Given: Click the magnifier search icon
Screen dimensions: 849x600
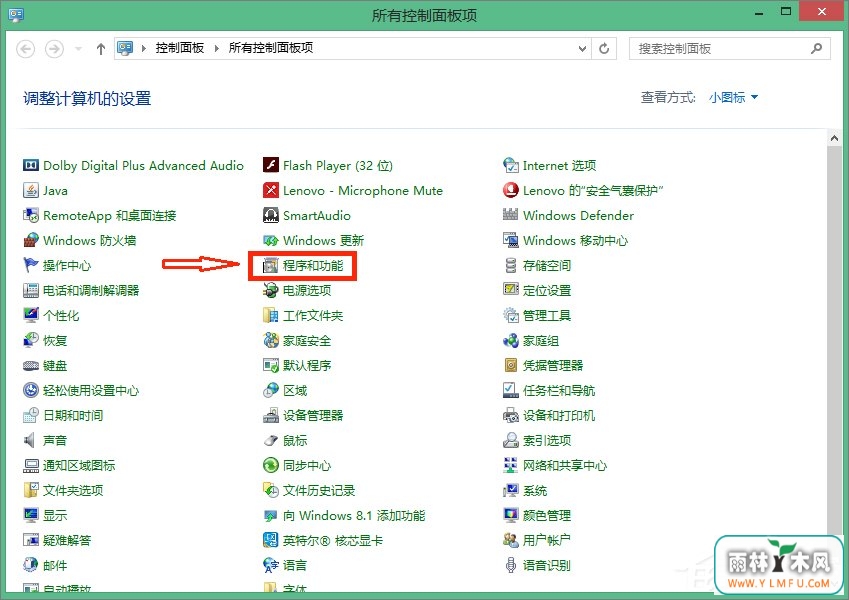Looking at the screenshot, I should point(817,49).
